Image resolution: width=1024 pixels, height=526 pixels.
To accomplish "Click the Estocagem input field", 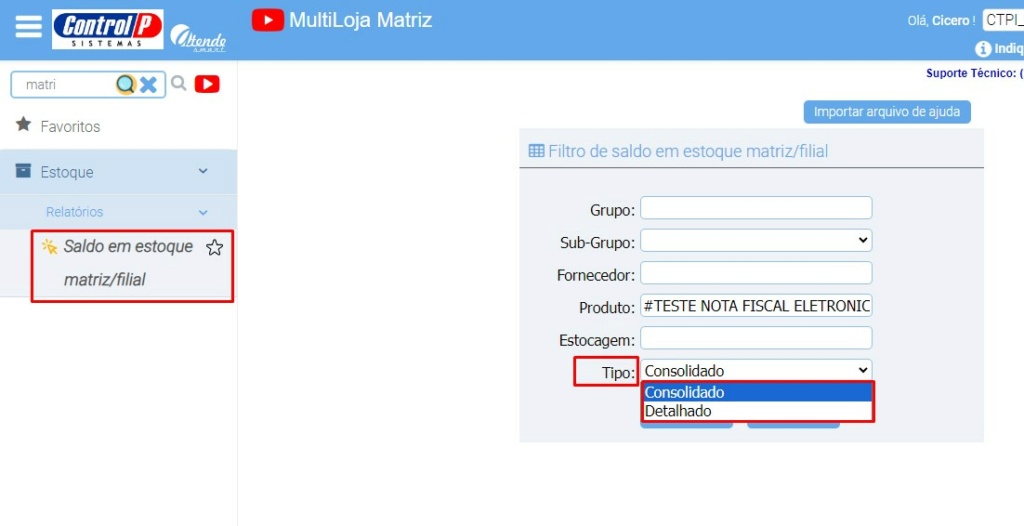I will click(x=756, y=338).
